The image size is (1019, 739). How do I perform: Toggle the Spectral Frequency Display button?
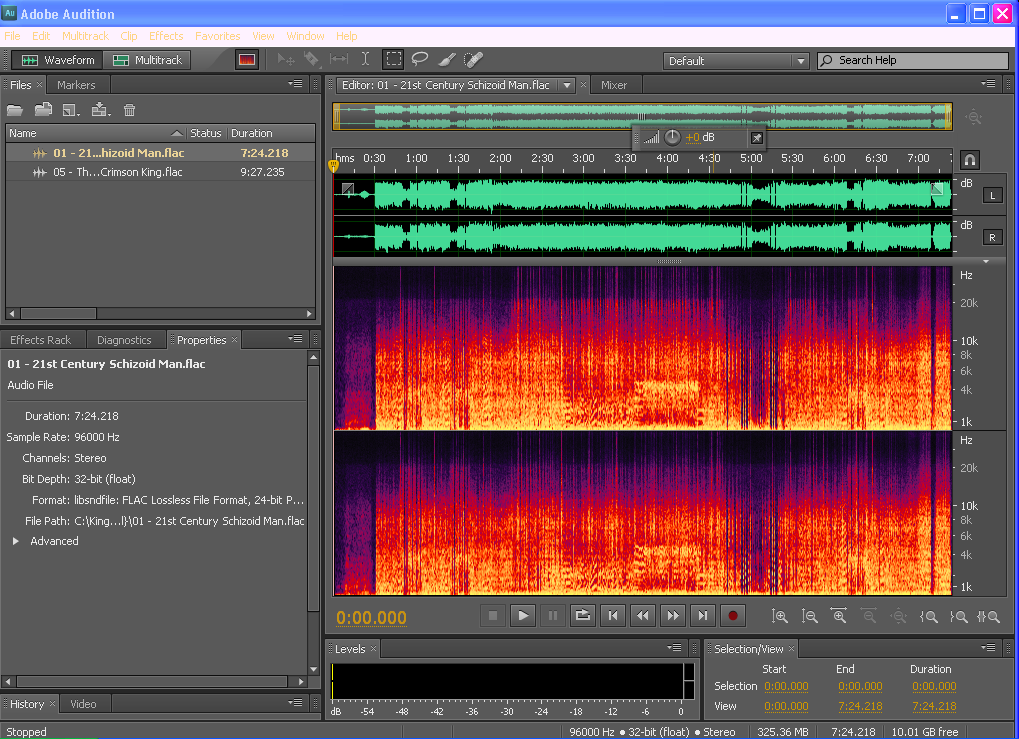[x=247, y=60]
